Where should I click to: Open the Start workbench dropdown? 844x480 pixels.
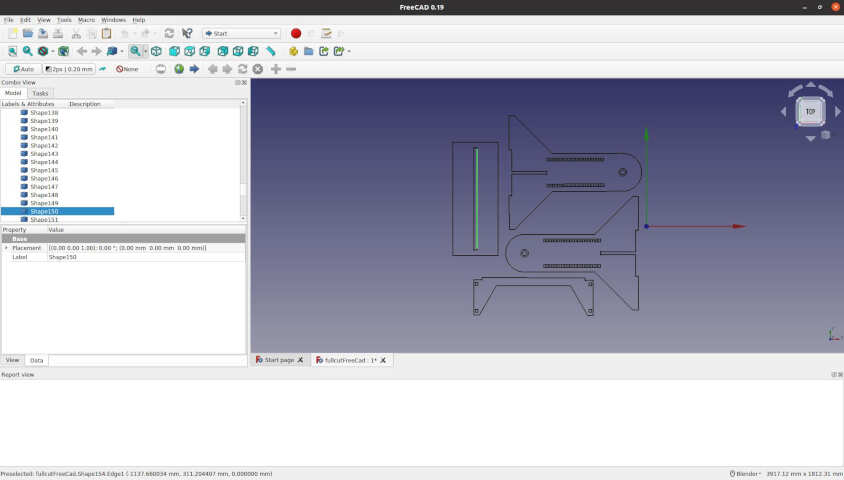tap(241, 33)
